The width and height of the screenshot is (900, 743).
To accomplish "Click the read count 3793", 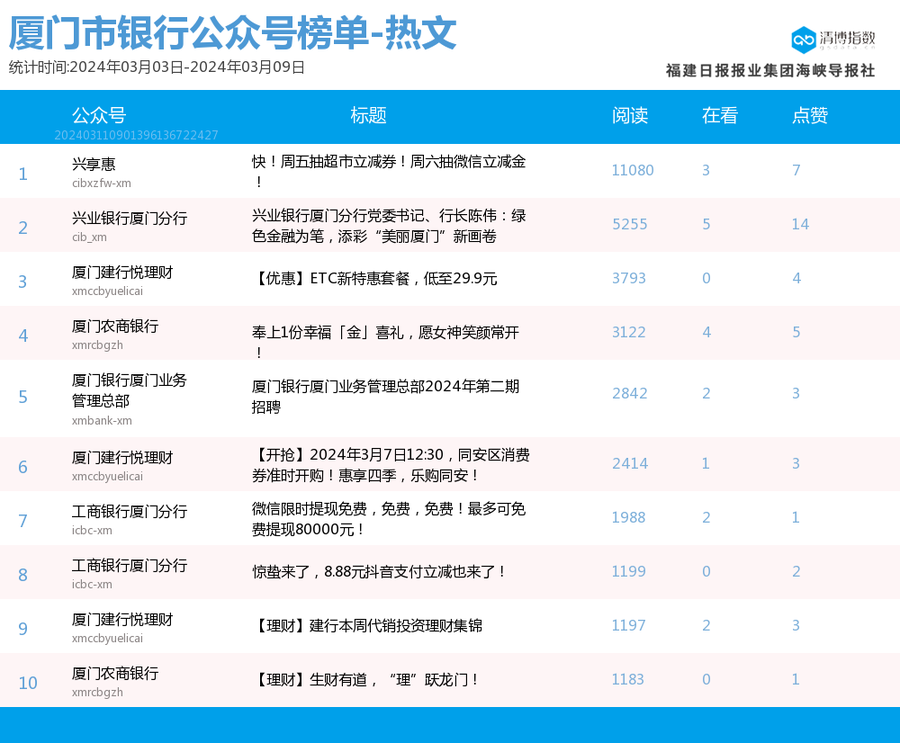I will [x=629, y=278].
